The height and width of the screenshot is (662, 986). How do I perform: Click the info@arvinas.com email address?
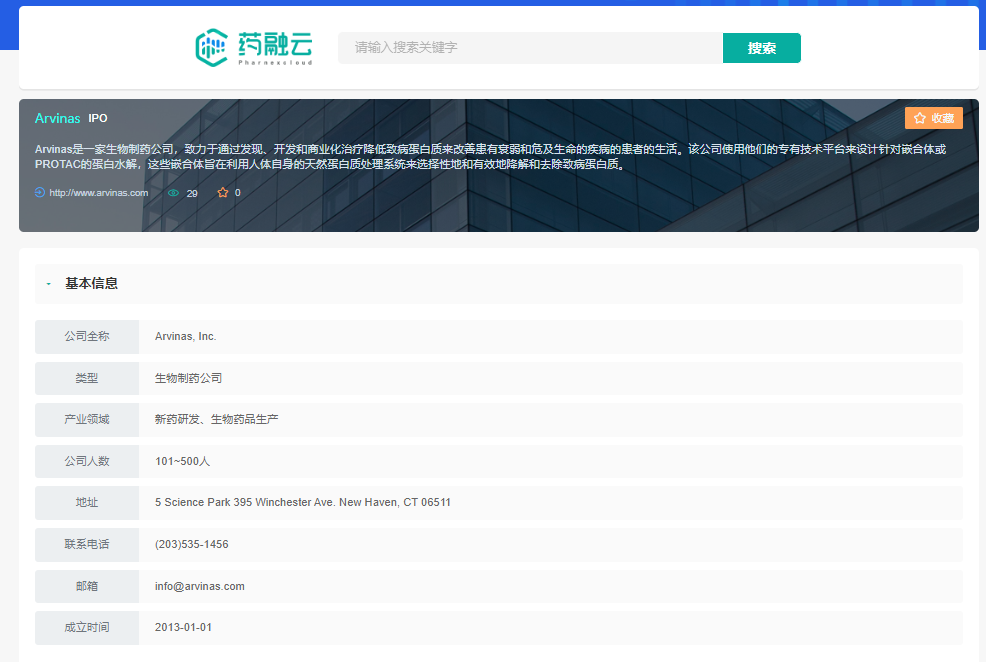[200, 586]
